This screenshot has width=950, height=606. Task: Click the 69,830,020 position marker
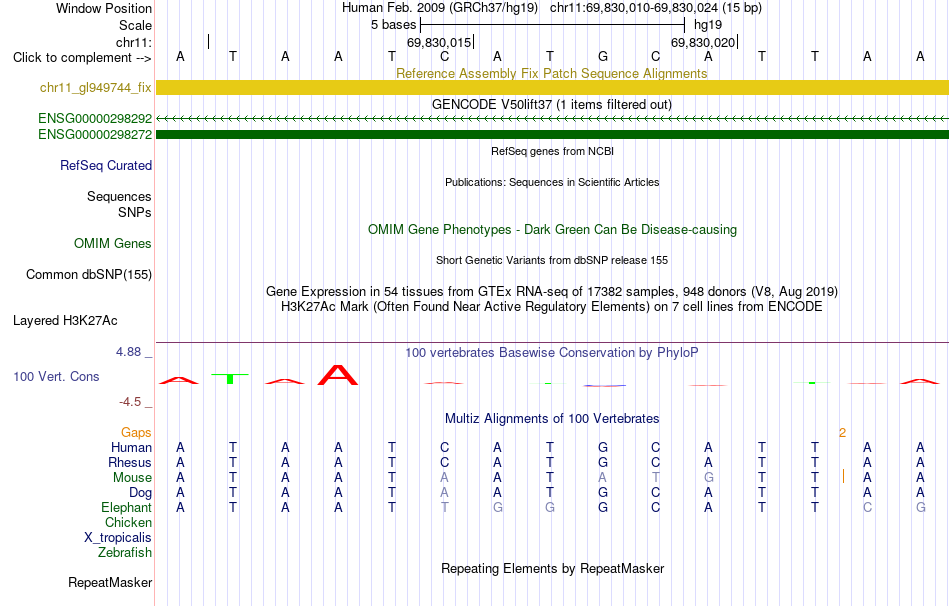pos(705,42)
